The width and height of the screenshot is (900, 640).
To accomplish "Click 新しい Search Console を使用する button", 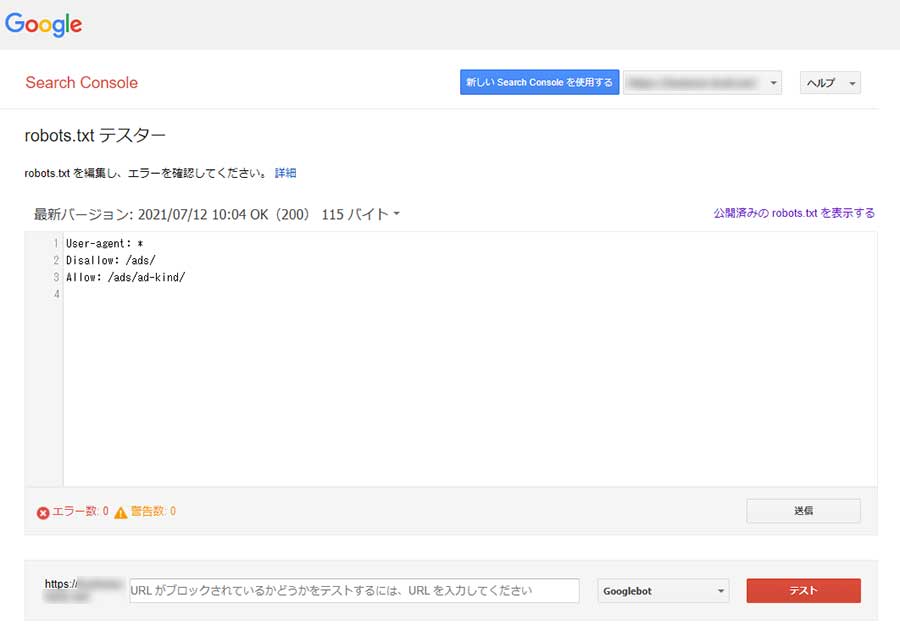I will click(x=539, y=83).
